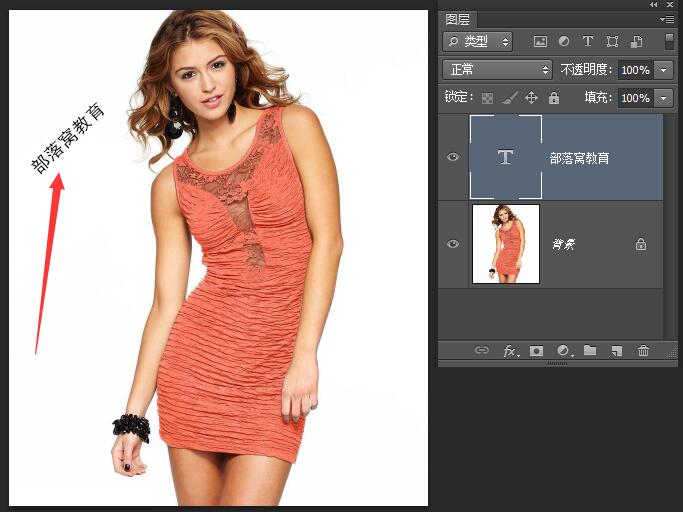Open the 类型 filter type dropdown

click(x=478, y=42)
